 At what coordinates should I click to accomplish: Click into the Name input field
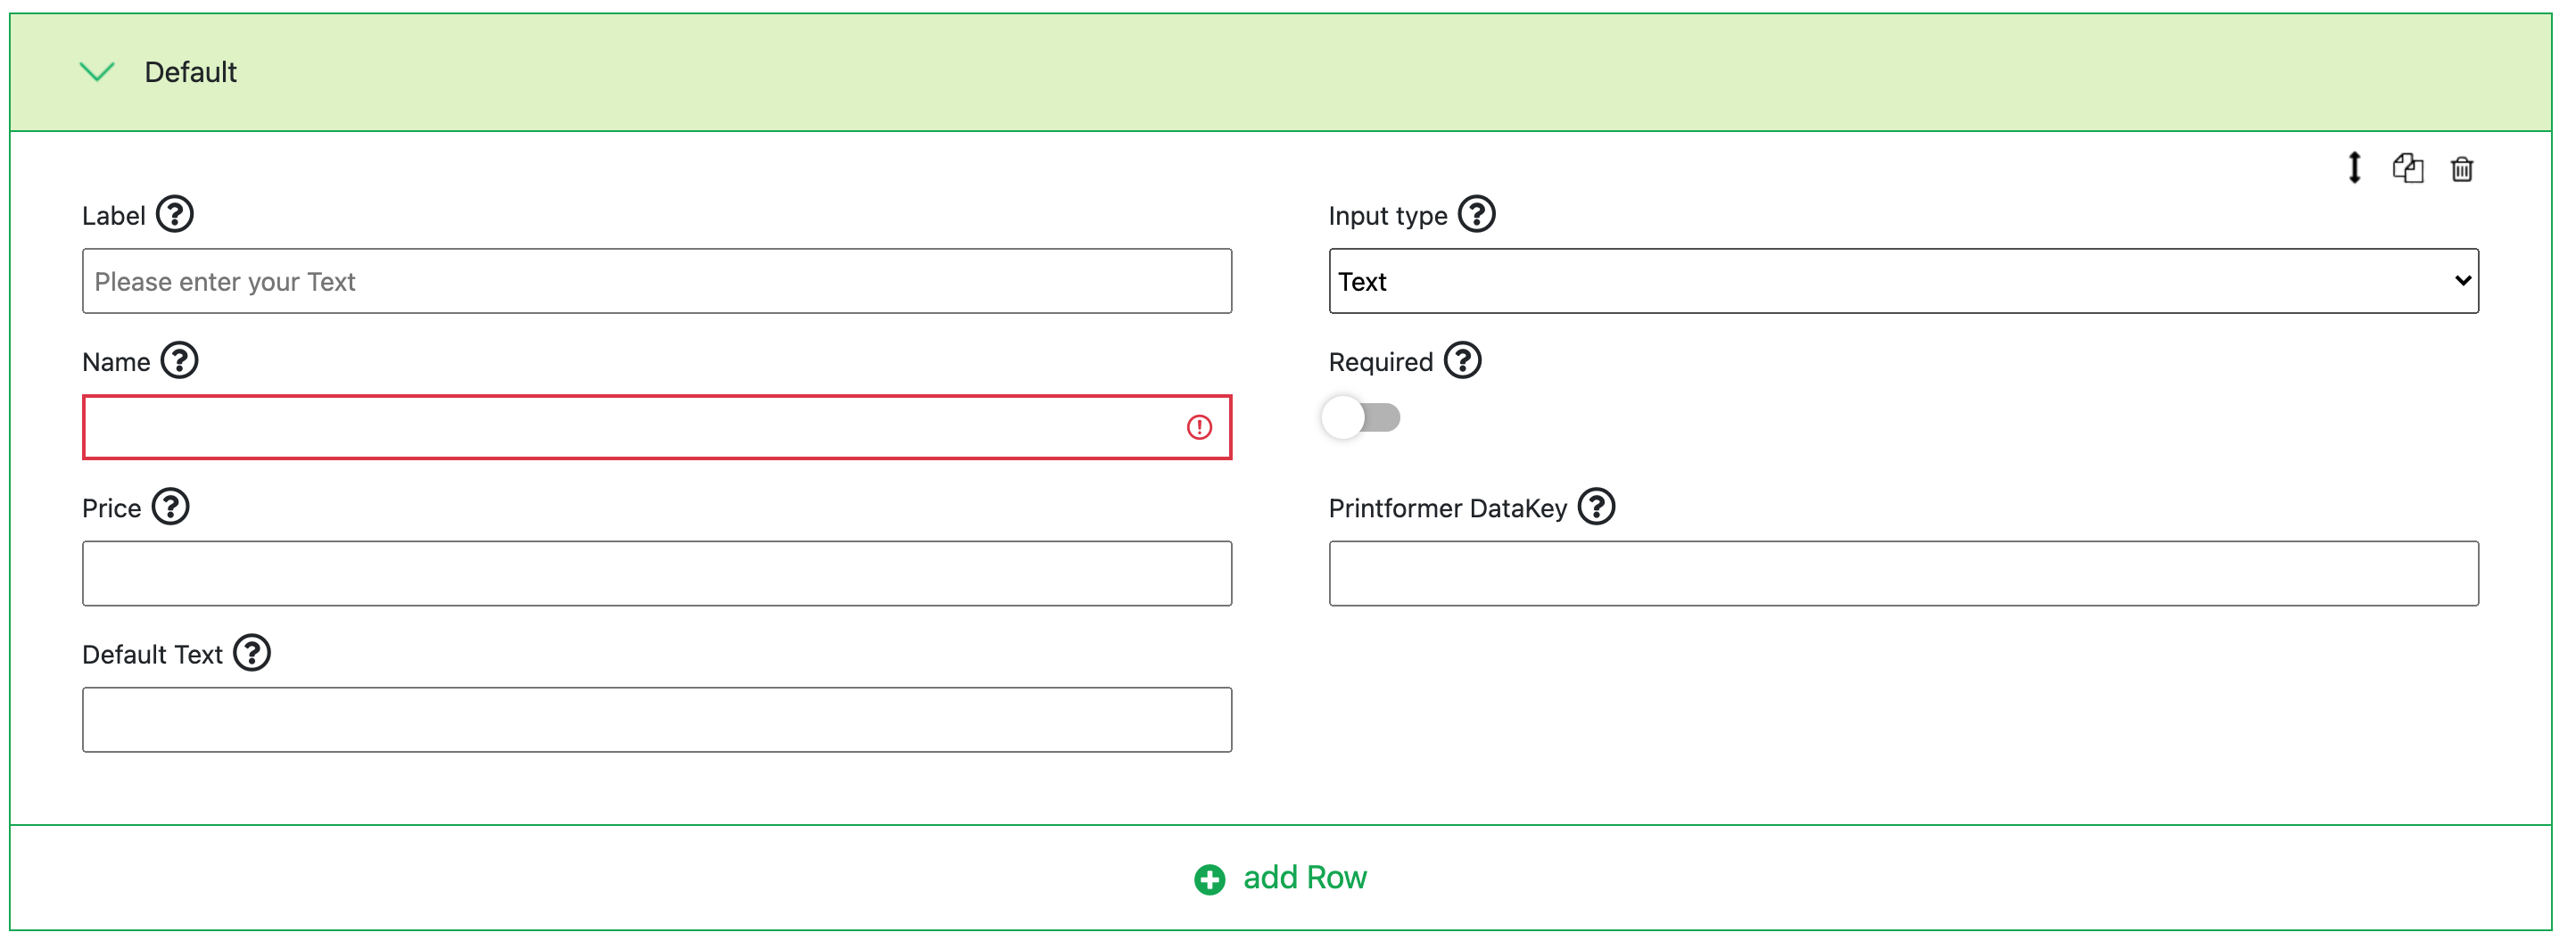pyautogui.click(x=630, y=428)
